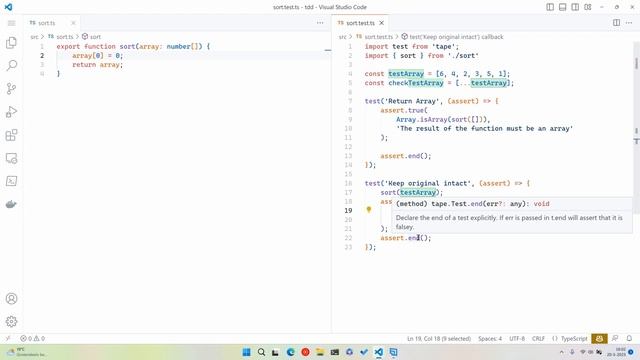The height and width of the screenshot is (360, 640).
Task: Click the highlighted Copilot status icon
Action: click(599, 339)
